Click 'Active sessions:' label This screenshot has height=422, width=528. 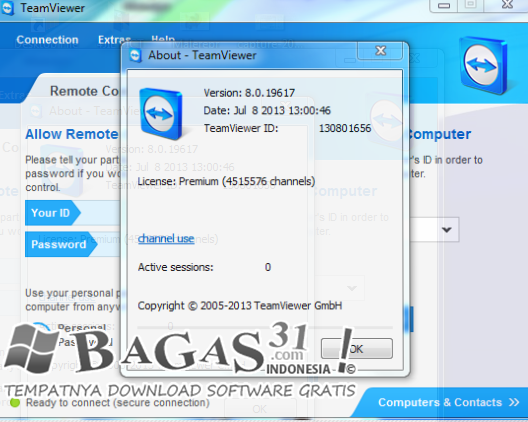175,267
